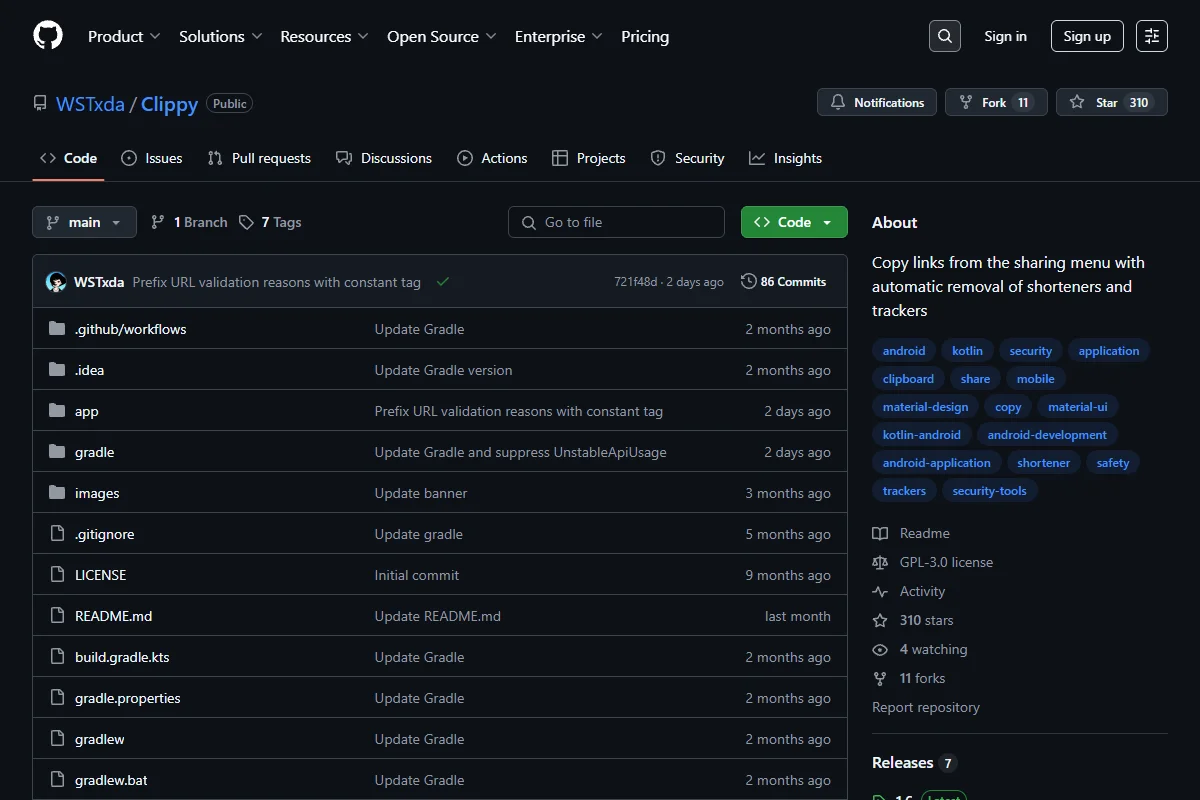Image resolution: width=1200 pixels, height=800 pixels.
Task: Click the Notifications bell button
Action: click(x=877, y=102)
